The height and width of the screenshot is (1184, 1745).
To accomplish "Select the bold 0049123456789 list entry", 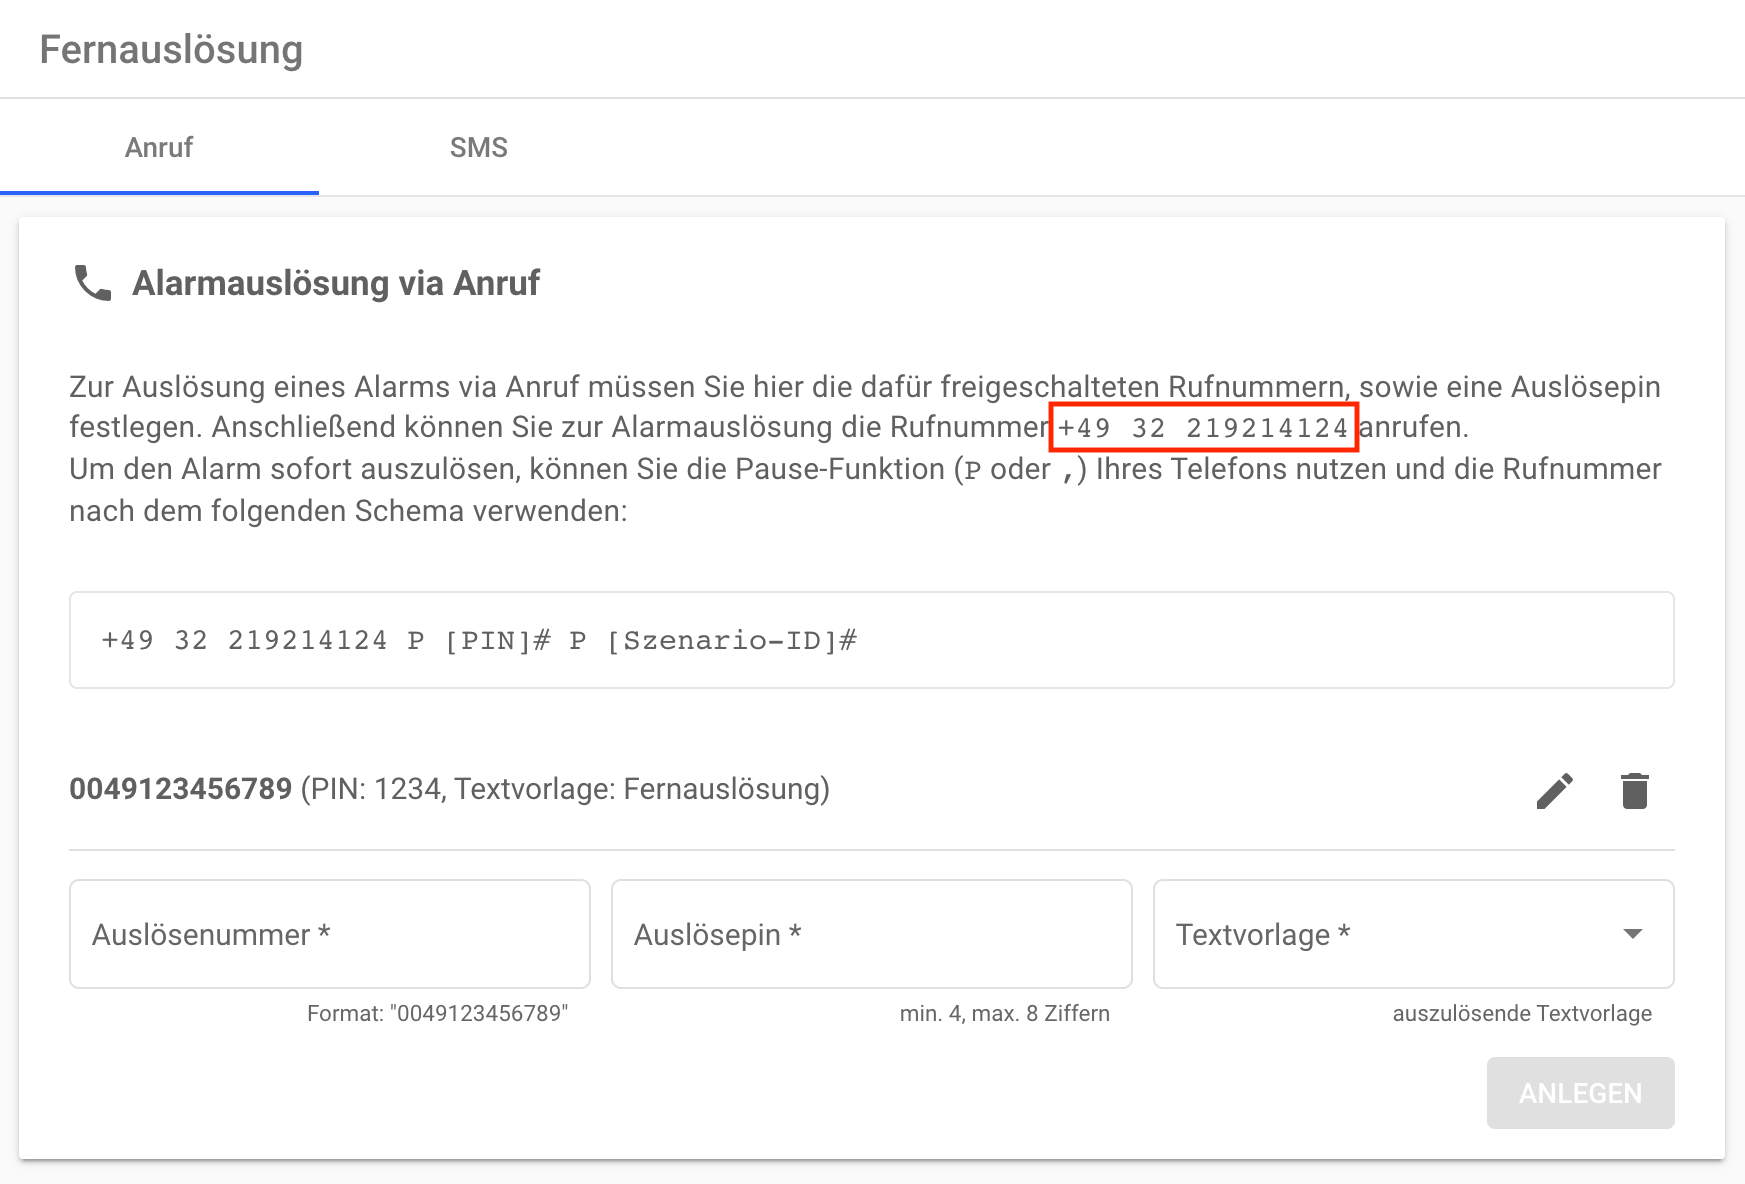I will 180,789.
